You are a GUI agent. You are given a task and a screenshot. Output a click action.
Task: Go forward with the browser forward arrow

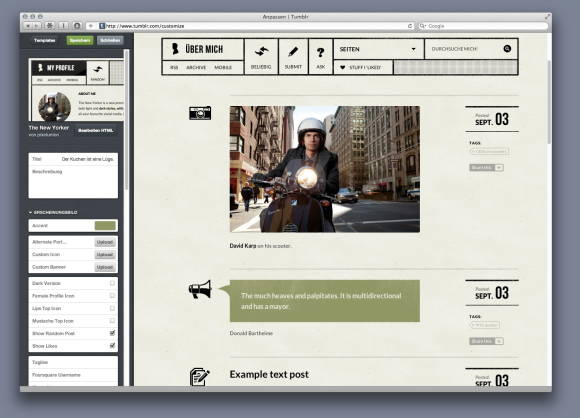[x=36, y=26]
